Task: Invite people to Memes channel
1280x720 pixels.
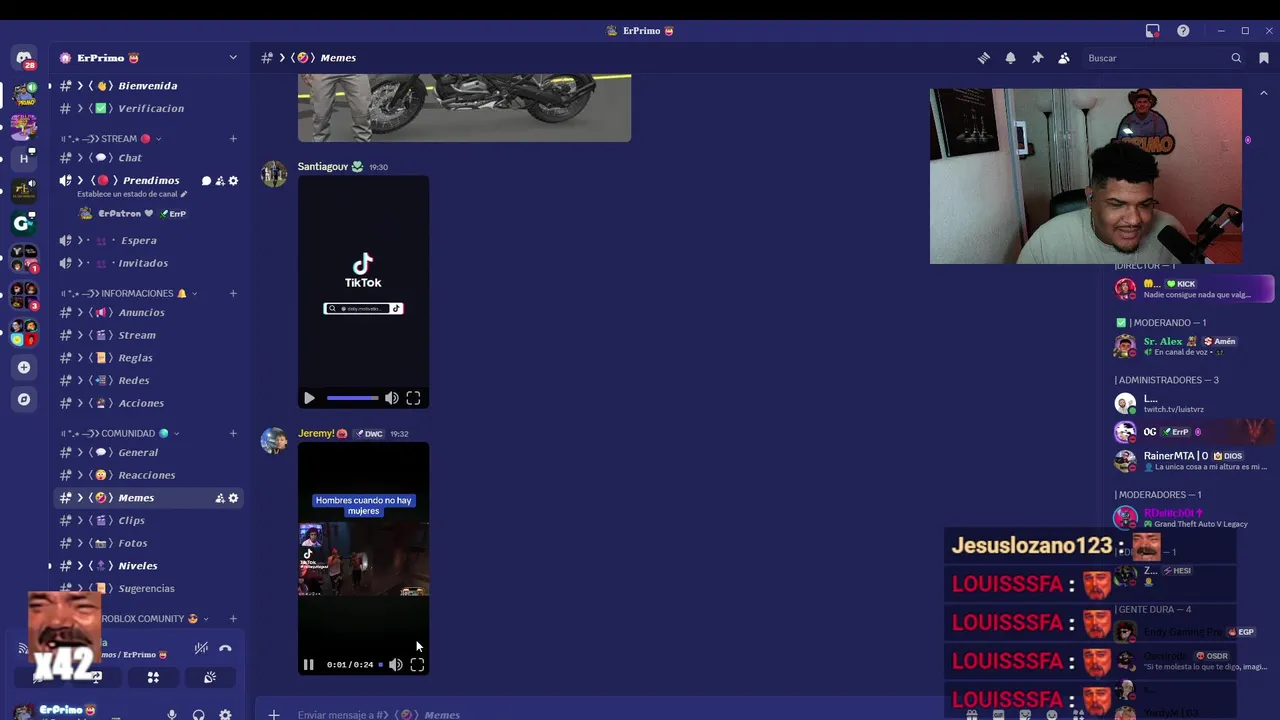Action: coord(220,498)
